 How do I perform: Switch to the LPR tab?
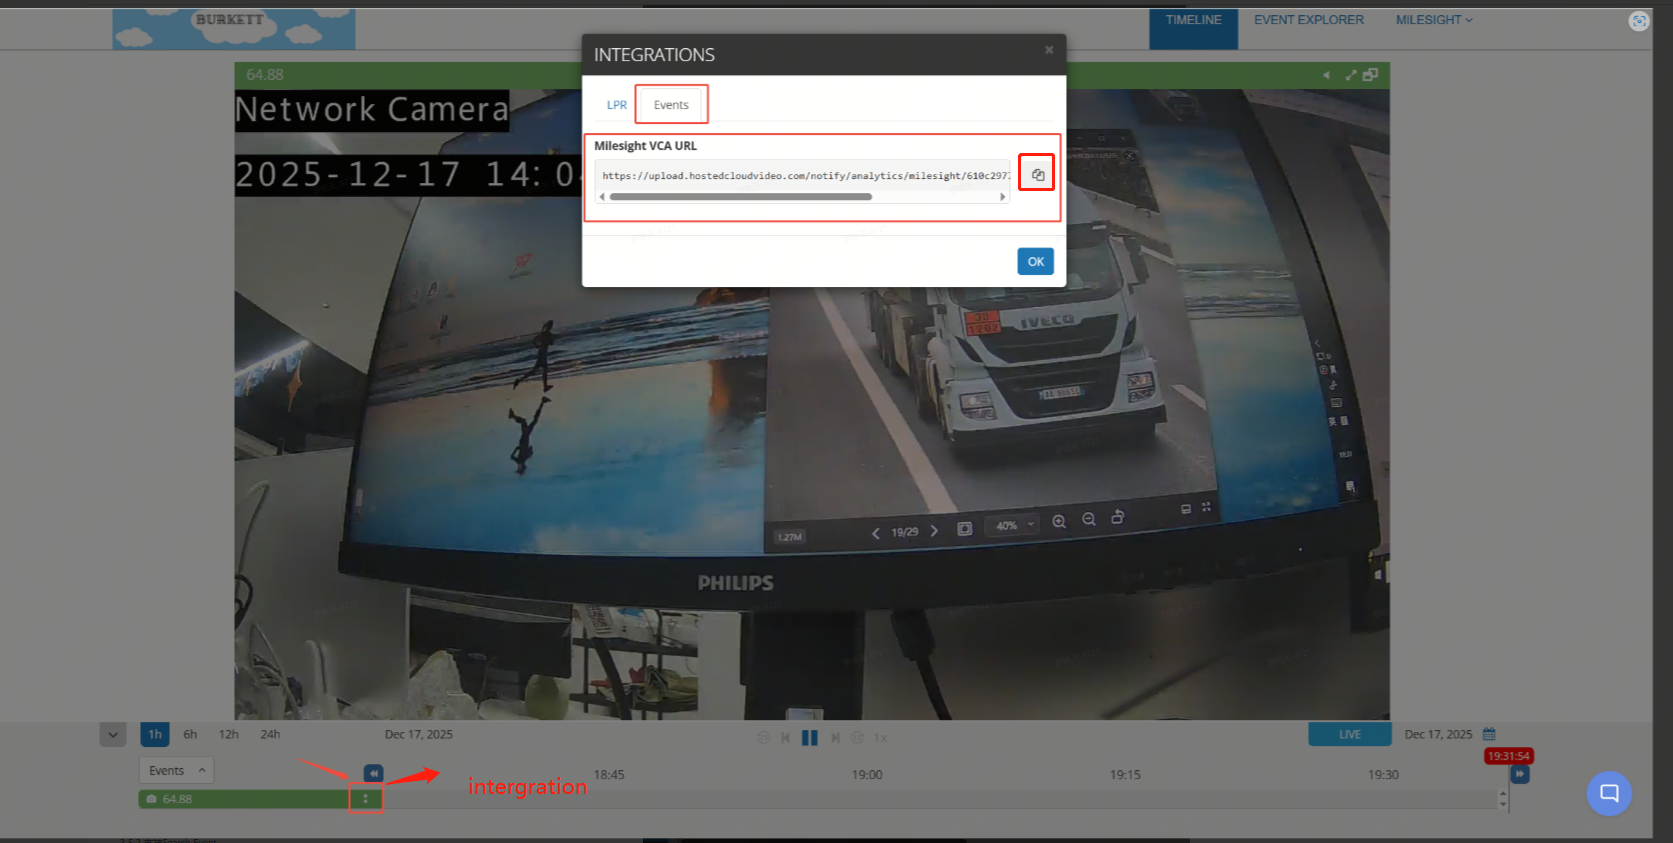coord(617,105)
